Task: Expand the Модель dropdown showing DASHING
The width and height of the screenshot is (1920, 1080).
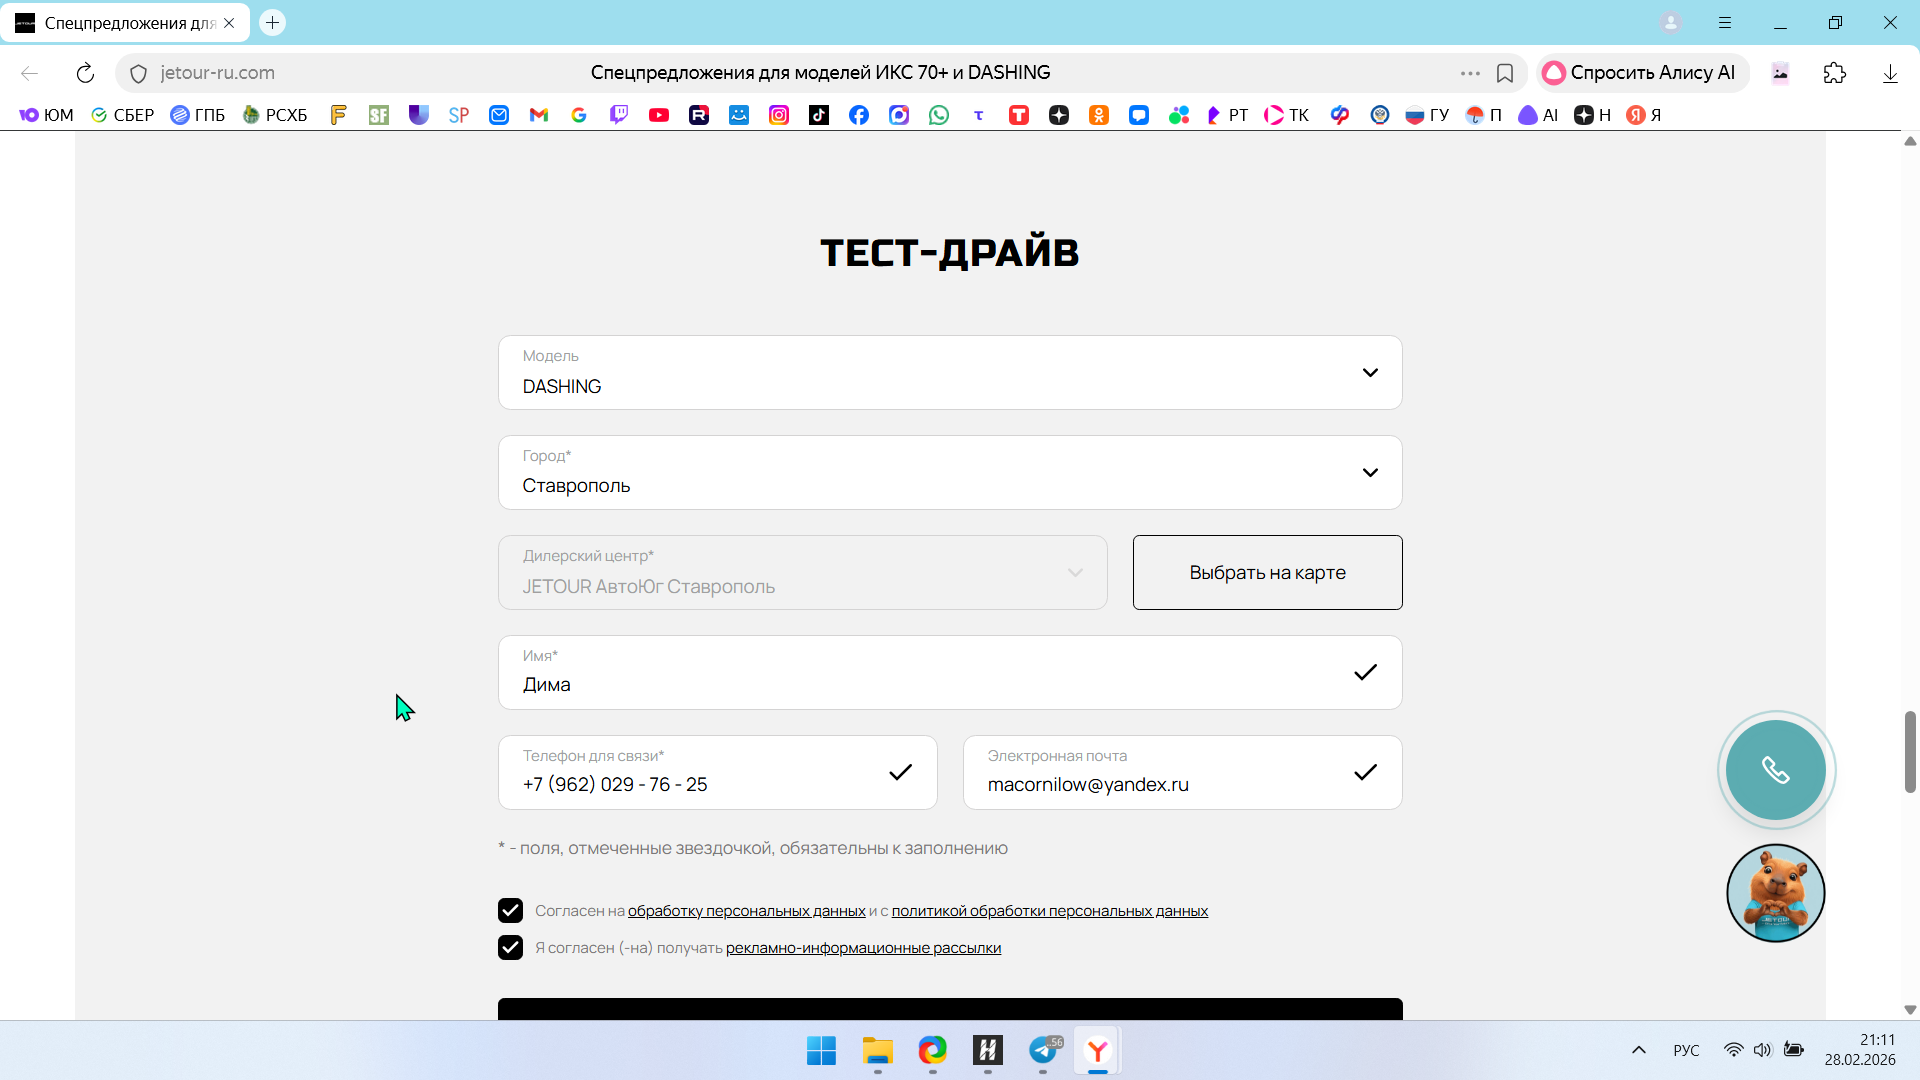Action: coord(949,372)
